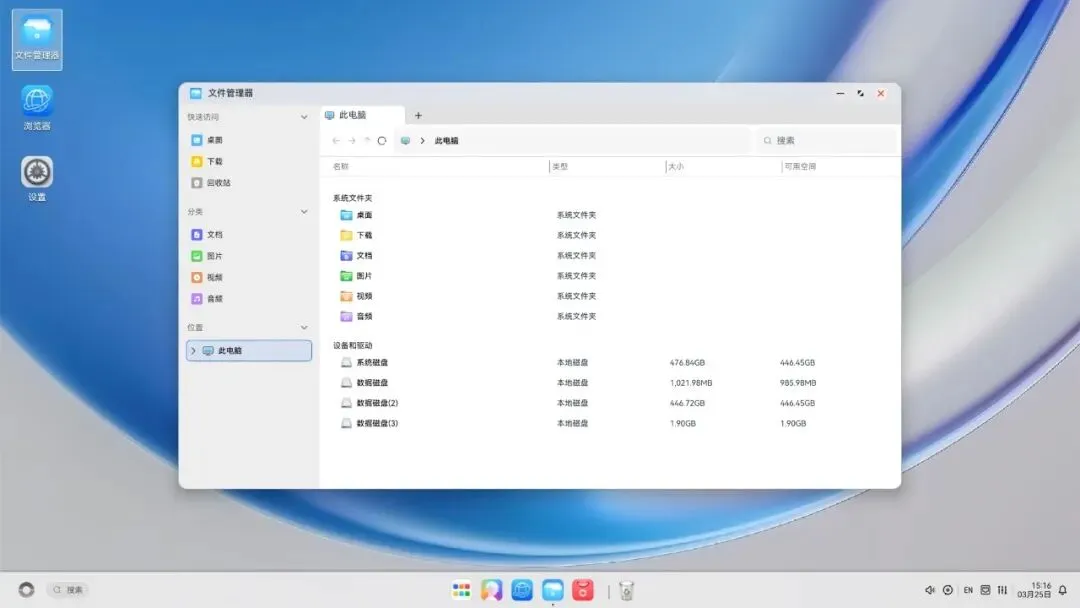Click the 系统文件夹 group heading
This screenshot has height=608, width=1080.
[353, 198]
